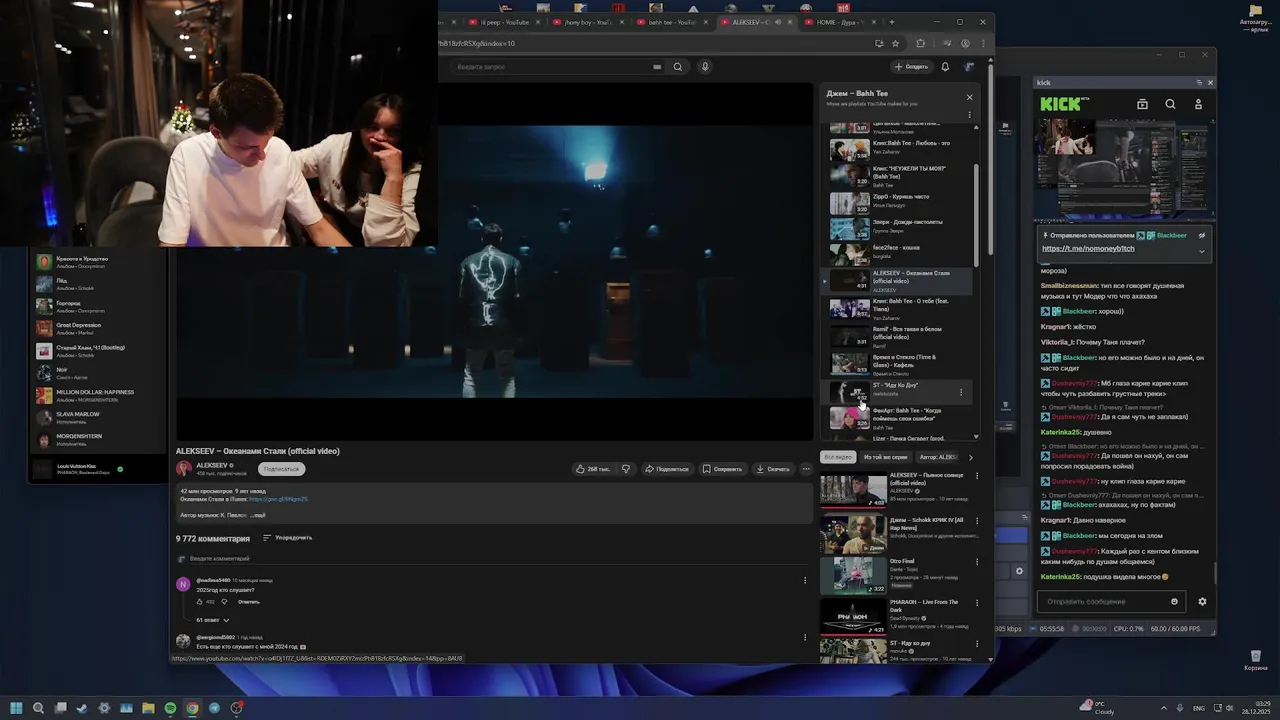The height and width of the screenshot is (720, 1280).
Task: Select the 'Все видео' filter chip
Action: (838, 457)
